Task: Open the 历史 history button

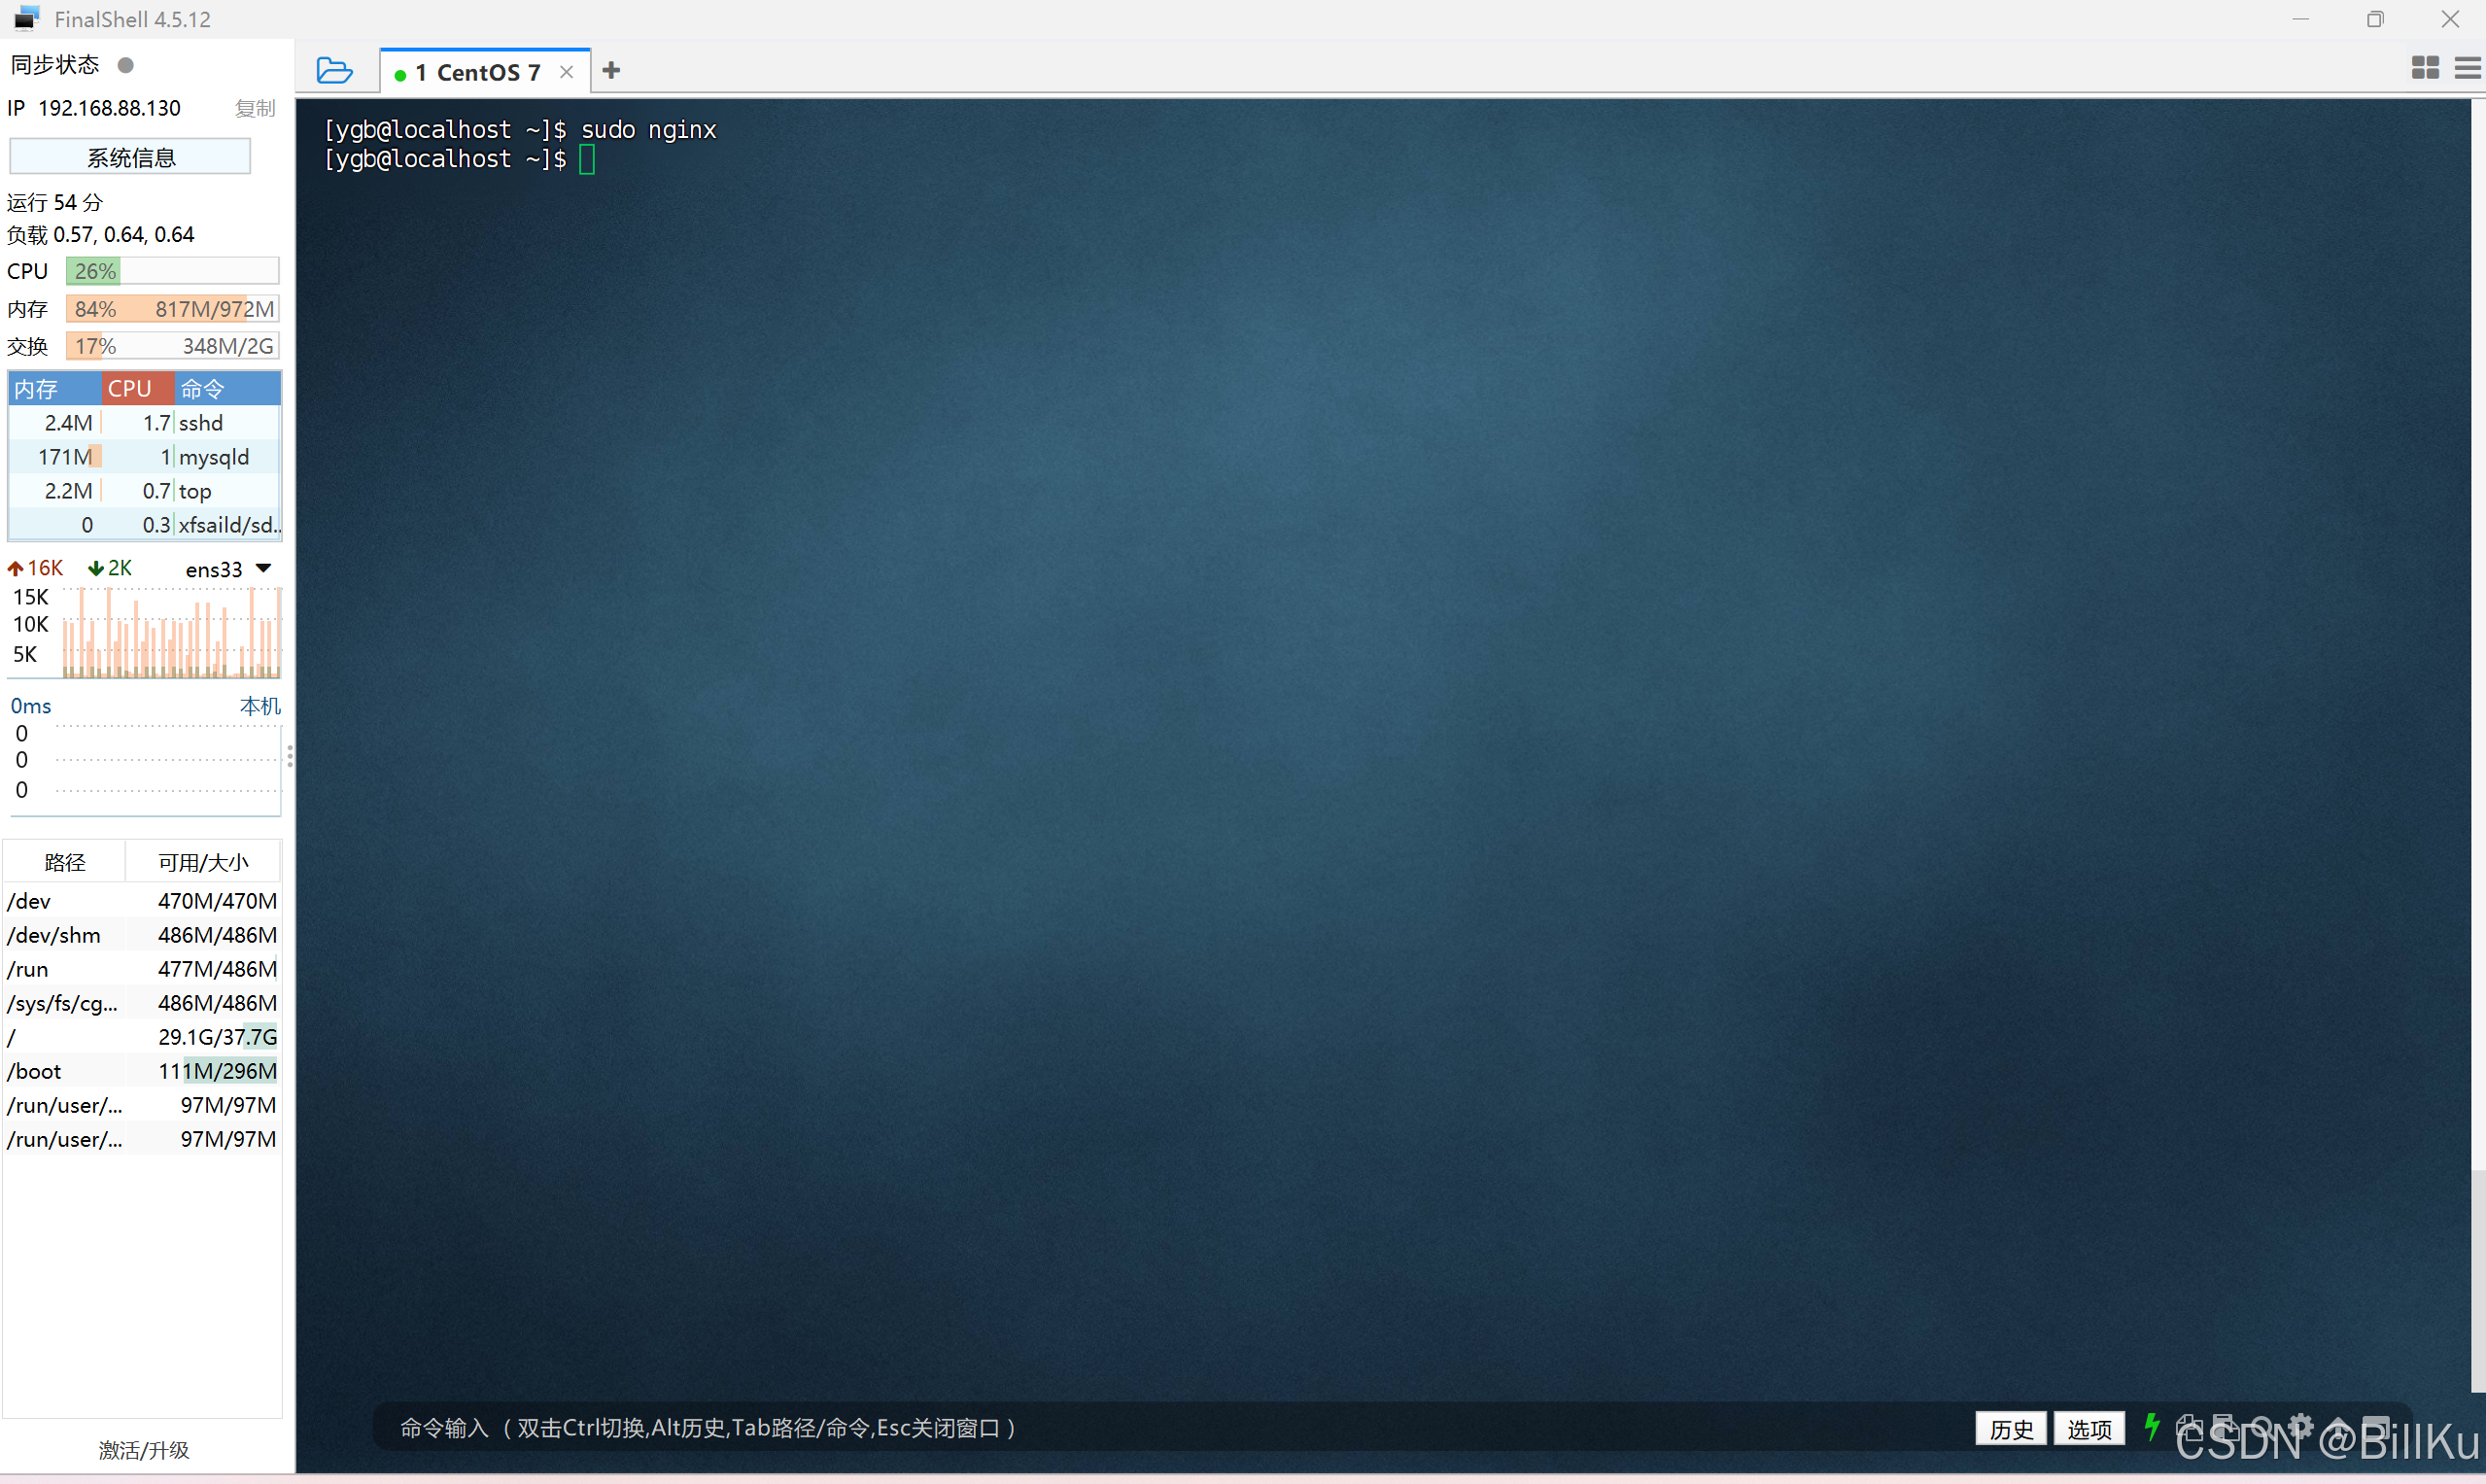Action: [2011, 1429]
